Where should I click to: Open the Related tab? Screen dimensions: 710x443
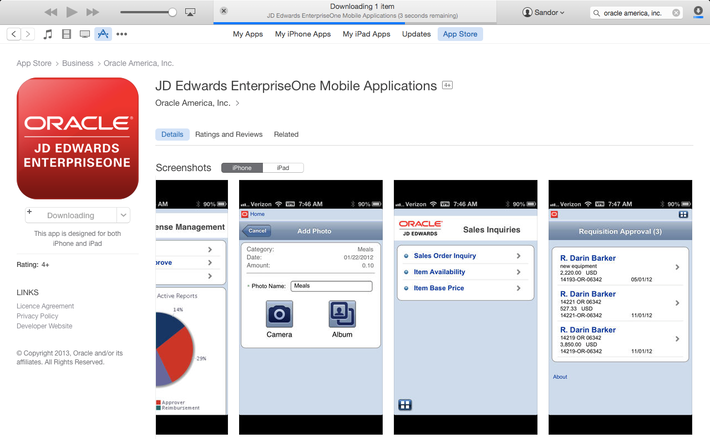[x=286, y=135]
